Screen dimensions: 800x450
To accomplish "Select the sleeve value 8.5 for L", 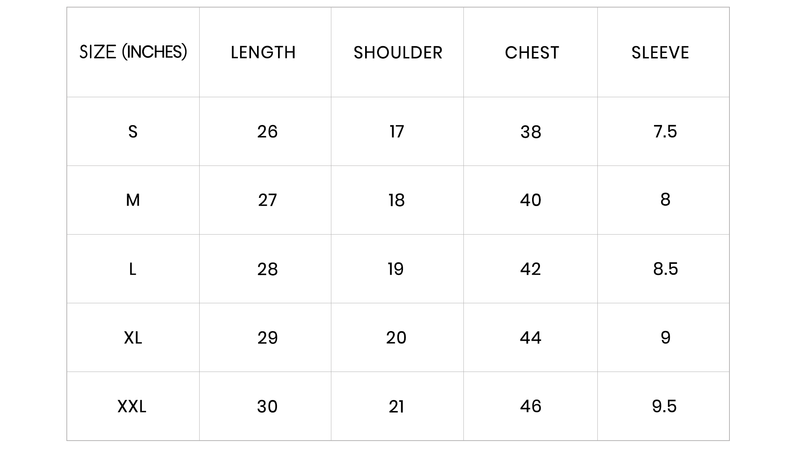I will tap(665, 269).
